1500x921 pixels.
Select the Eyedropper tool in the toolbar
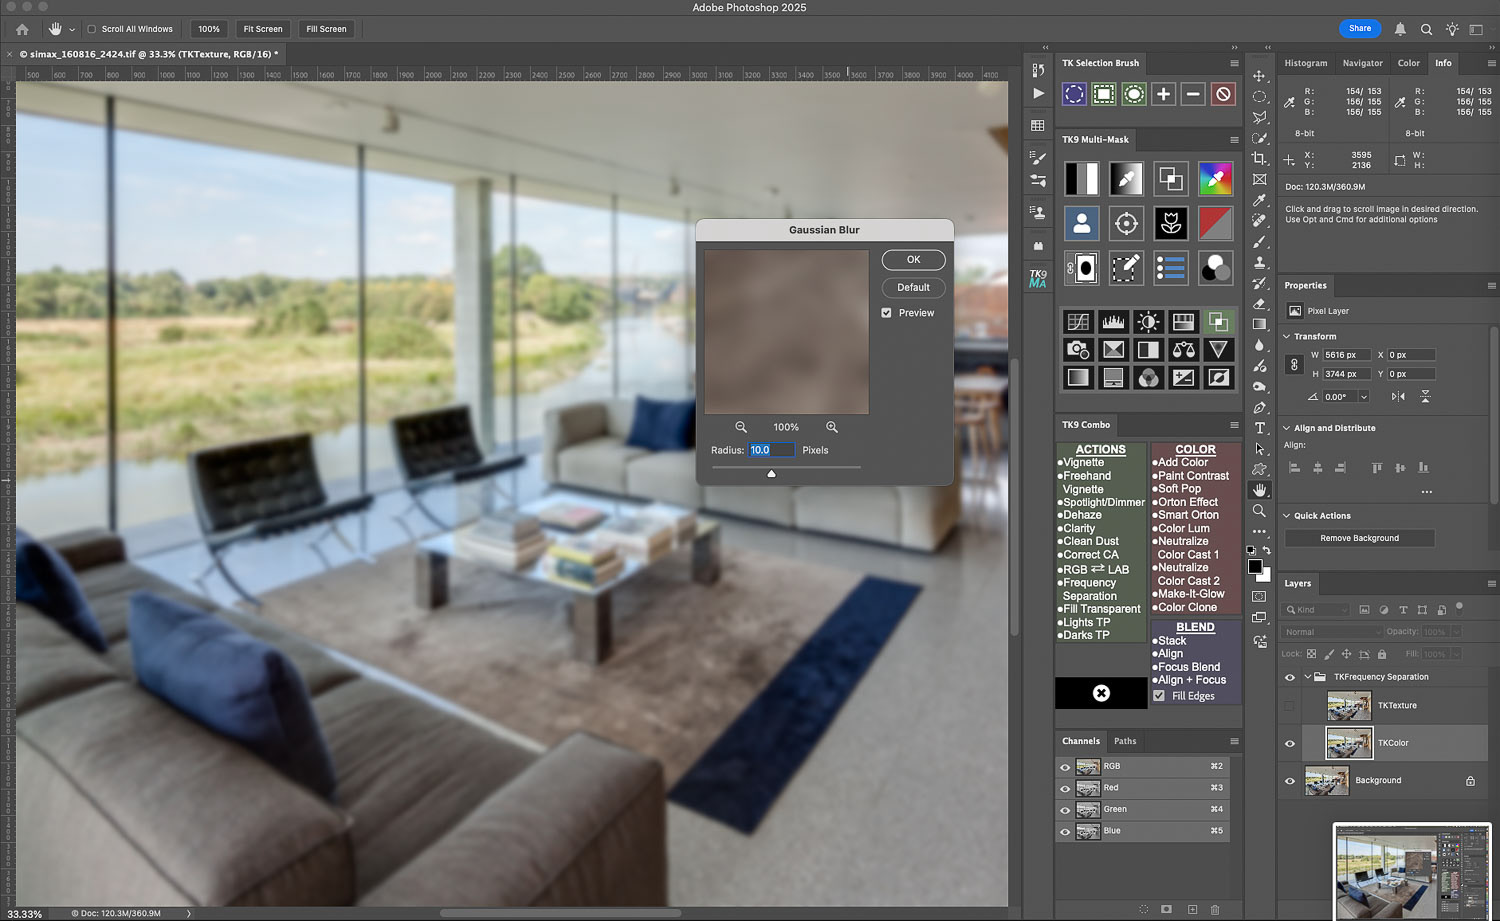tap(1259, 200)
